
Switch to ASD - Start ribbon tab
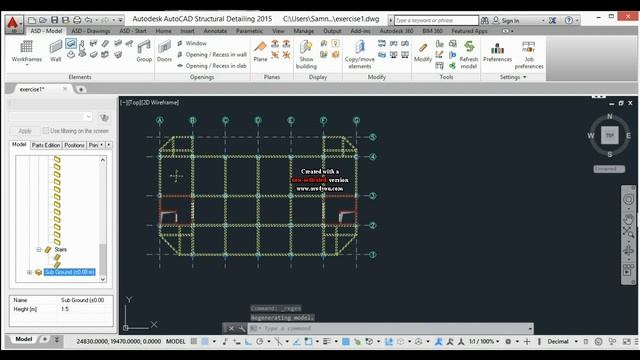click(133, 31)
